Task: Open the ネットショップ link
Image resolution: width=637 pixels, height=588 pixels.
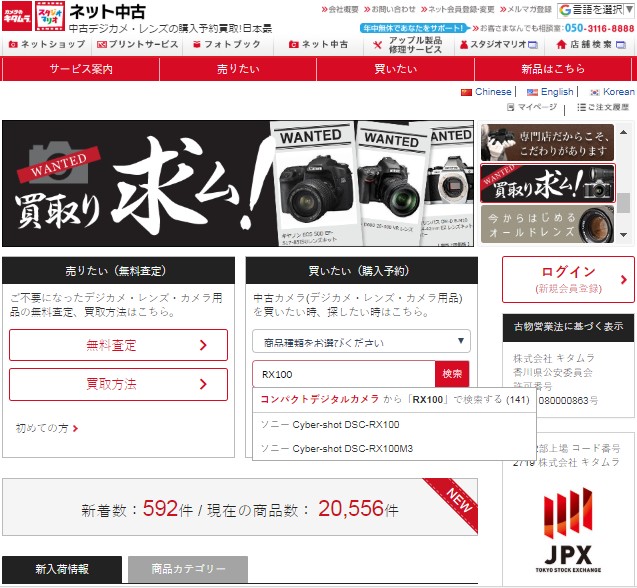Action: pos(46,45)
